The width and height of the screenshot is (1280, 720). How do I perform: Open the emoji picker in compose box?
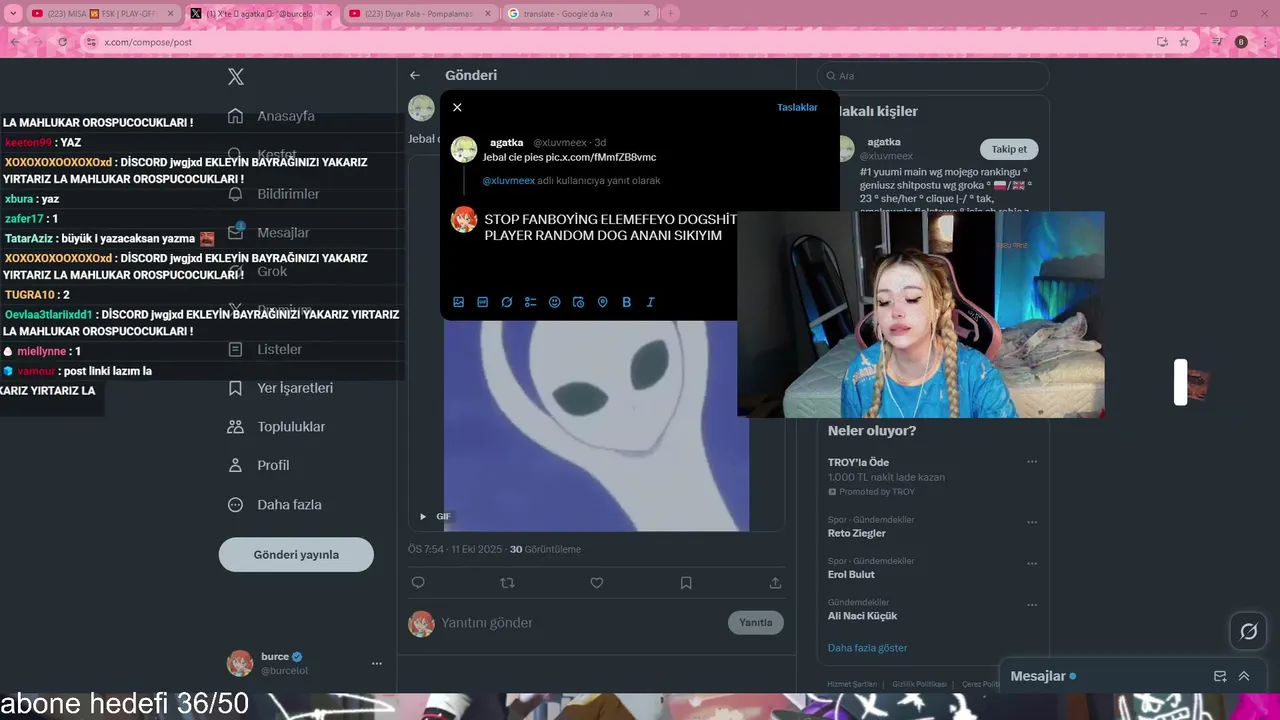coord(555,302)
